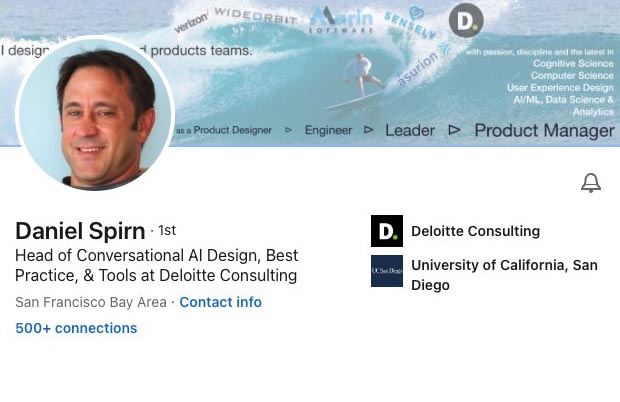Click the Deloitte D. circle logo in banner
Viewport: 620px width, 402px height.
pos(465,20)
